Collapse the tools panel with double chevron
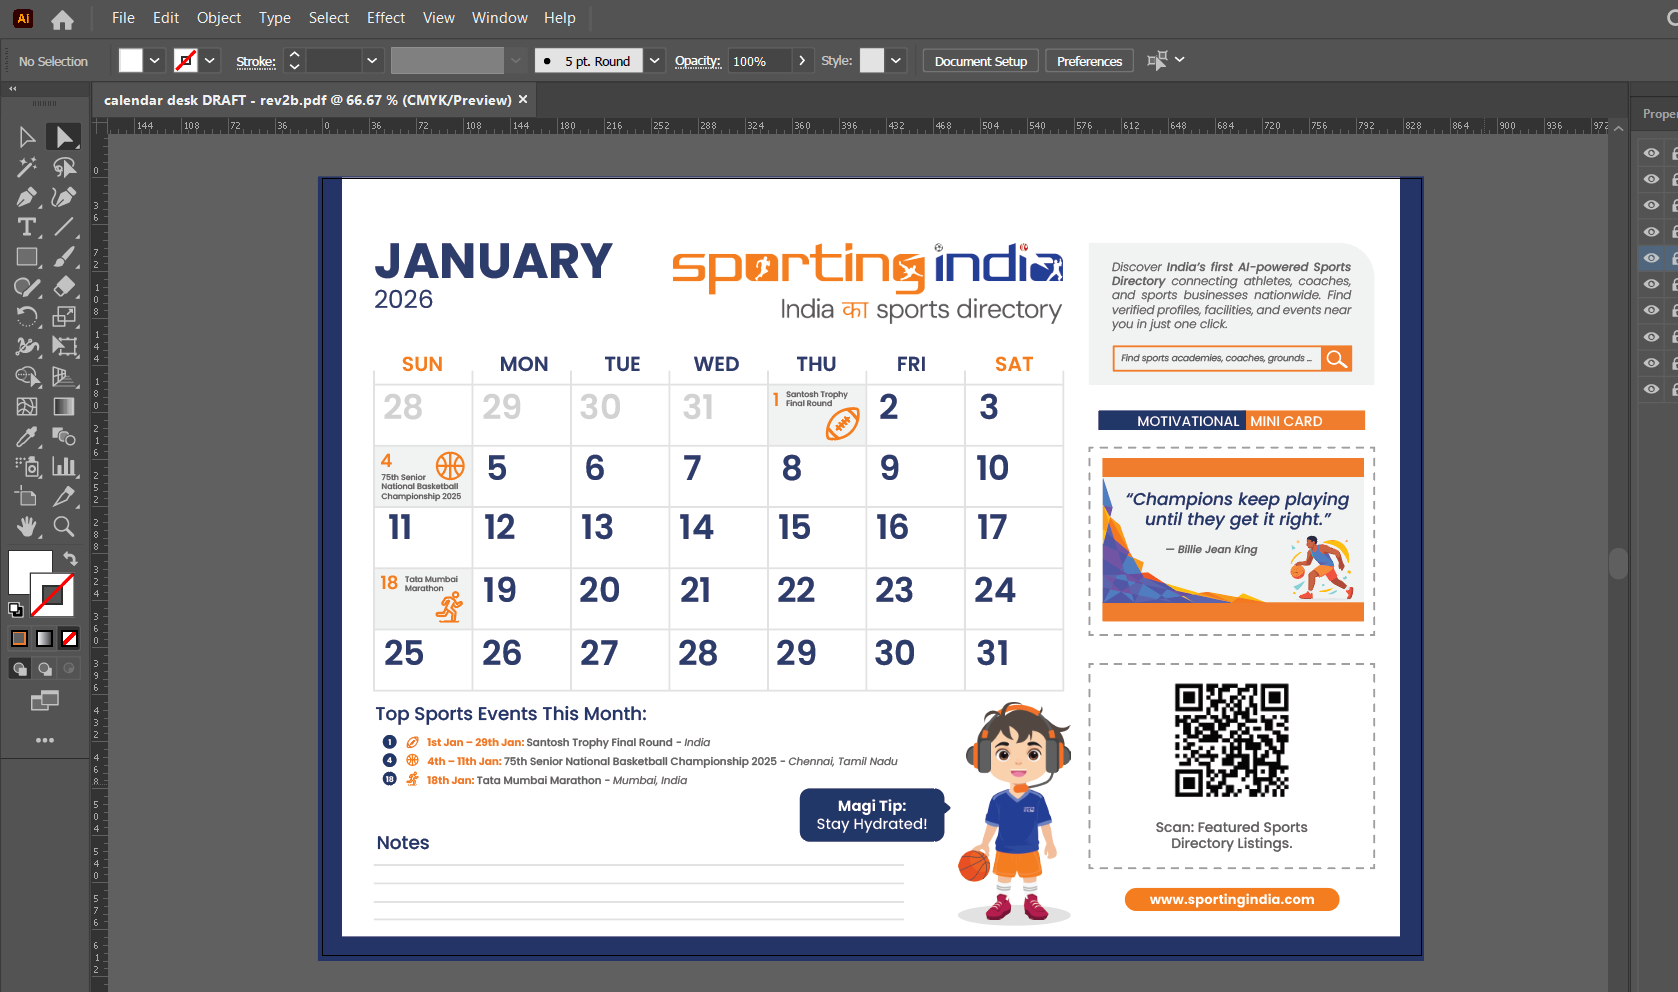Viewport: 1678px width, 992px height. pos(13,89)
